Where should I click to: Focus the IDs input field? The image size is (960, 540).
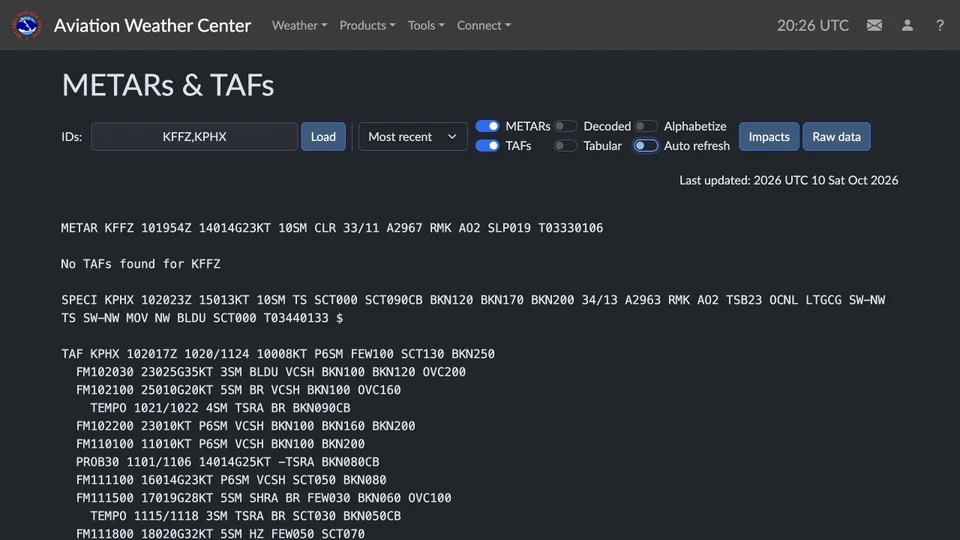195,137
